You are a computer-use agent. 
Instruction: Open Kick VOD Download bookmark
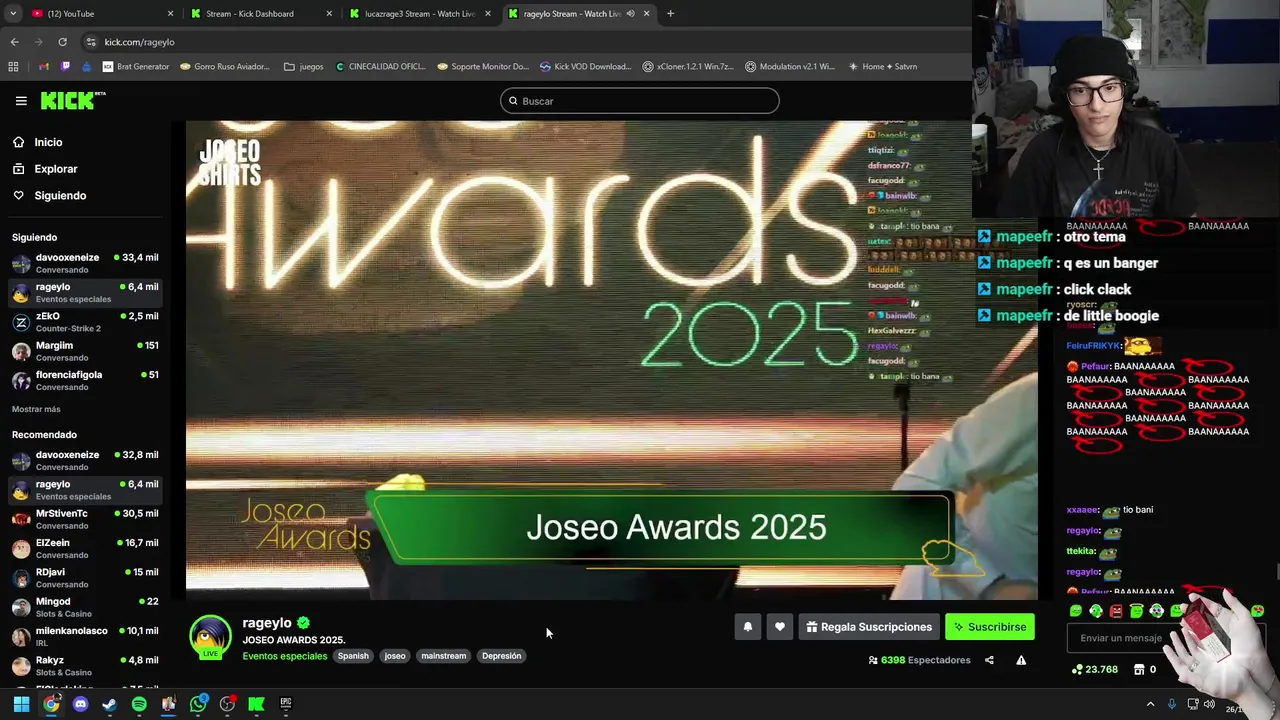tap(585, 67)
